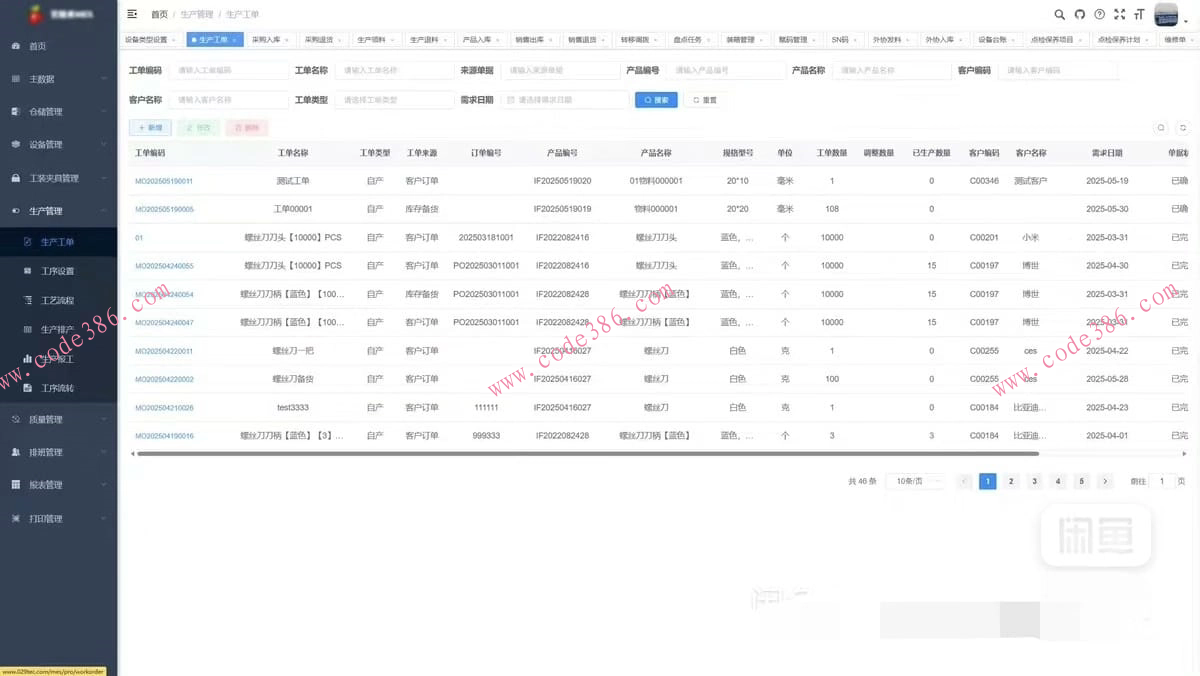Viewport: 1200px width, 676px height.
Task: Click the horizontal table scrollbar
Action: 600,454
